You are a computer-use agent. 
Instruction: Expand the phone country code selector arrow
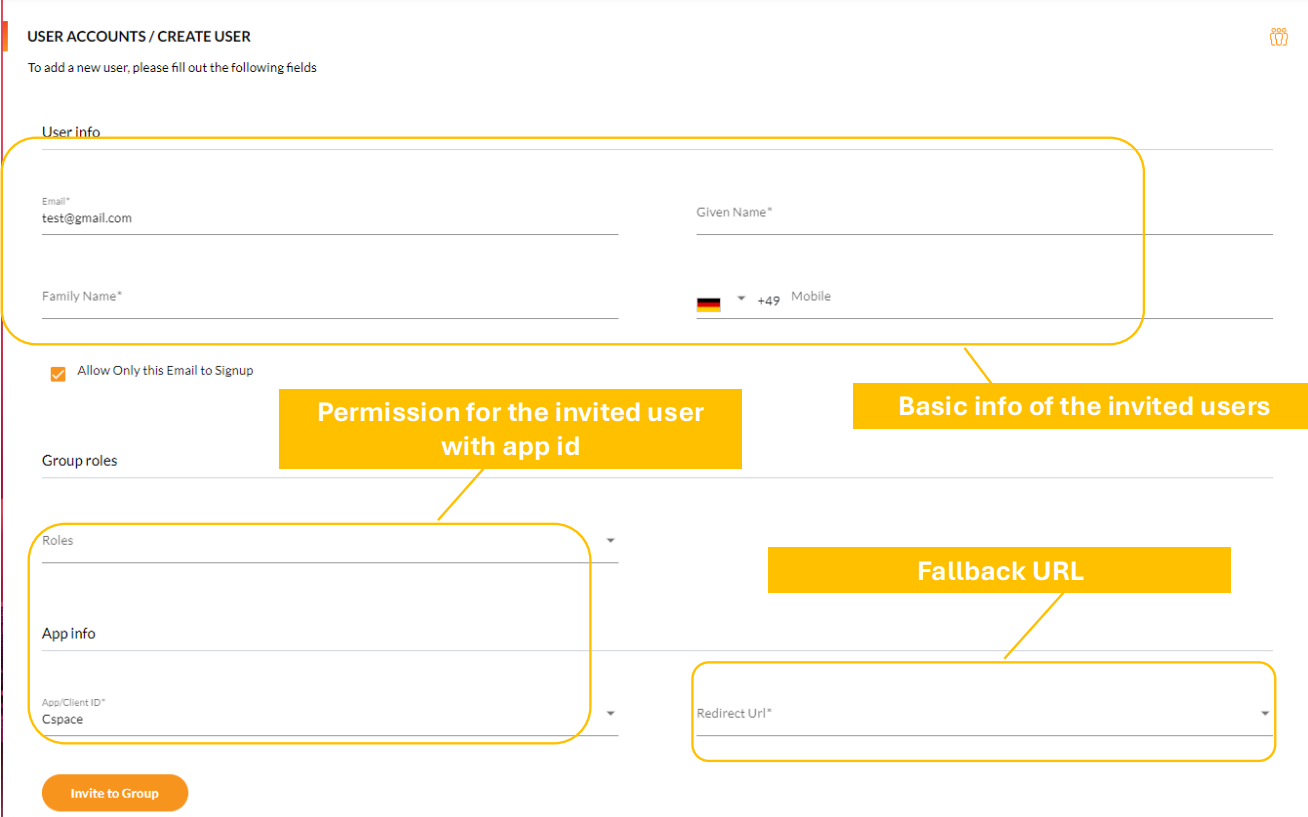click(740, 299)
